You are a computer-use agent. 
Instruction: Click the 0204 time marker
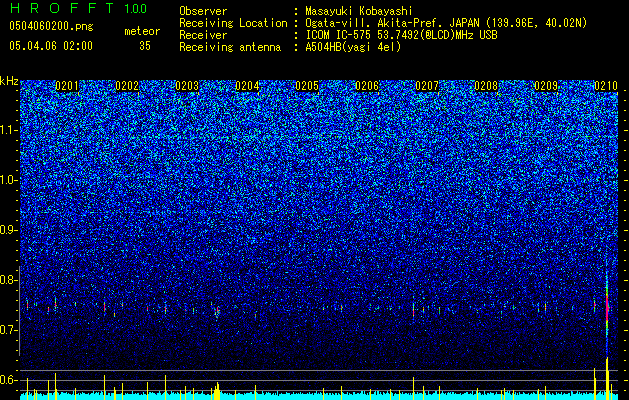(x=247, y=86)
